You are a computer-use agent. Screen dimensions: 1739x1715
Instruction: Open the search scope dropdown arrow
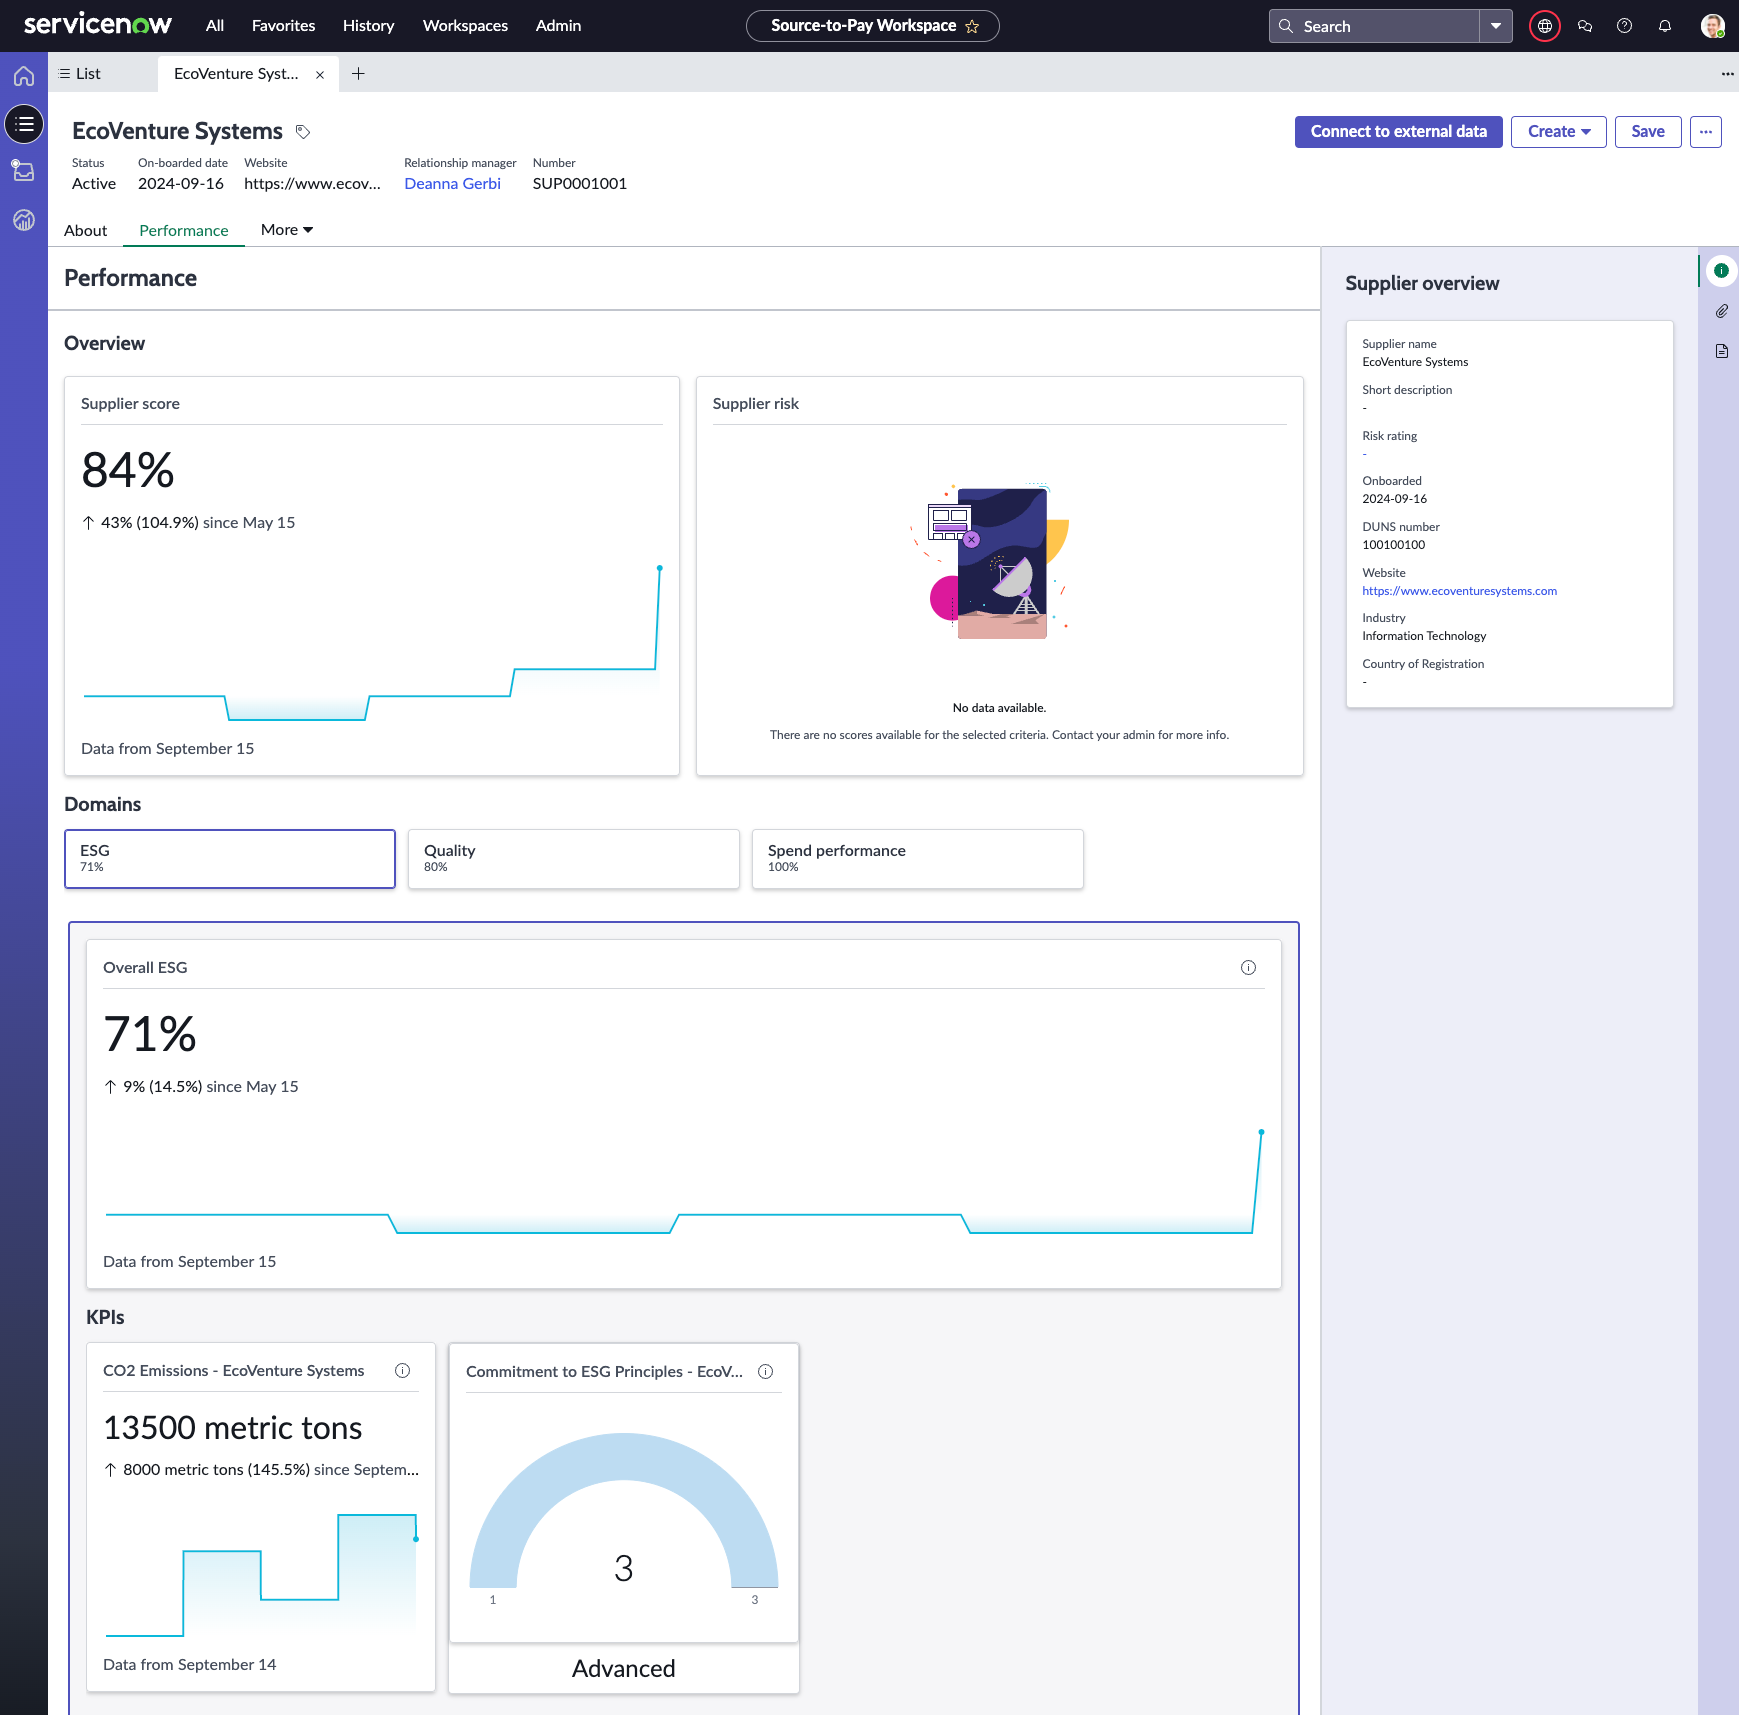(x=1495, y=26)
